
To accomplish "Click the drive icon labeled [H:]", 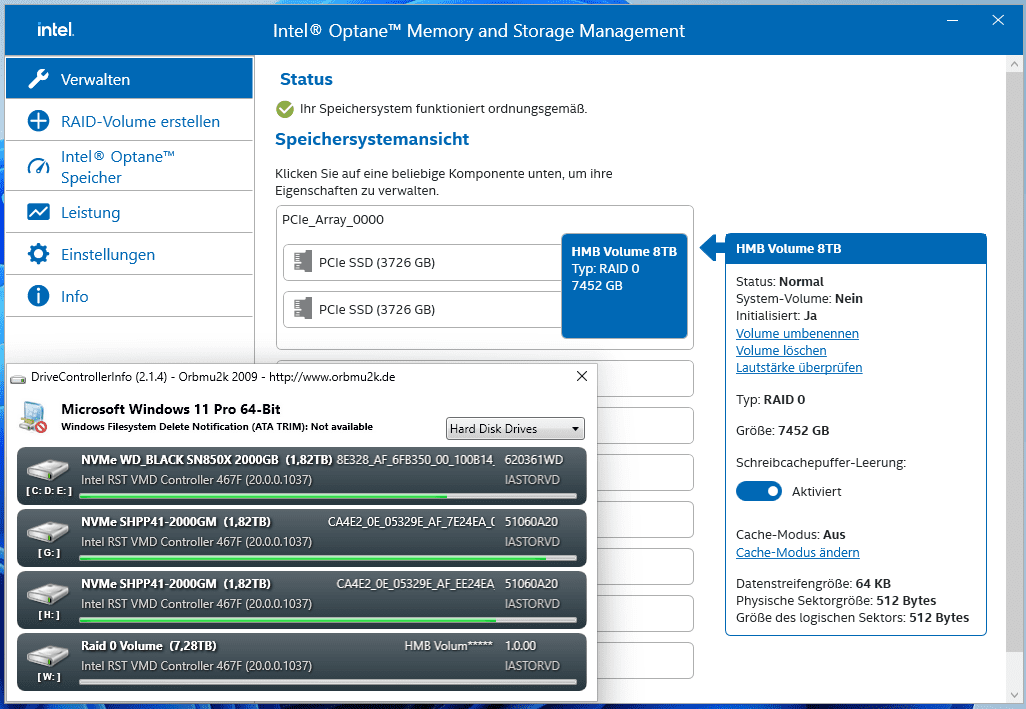I will tap(48, 593).
